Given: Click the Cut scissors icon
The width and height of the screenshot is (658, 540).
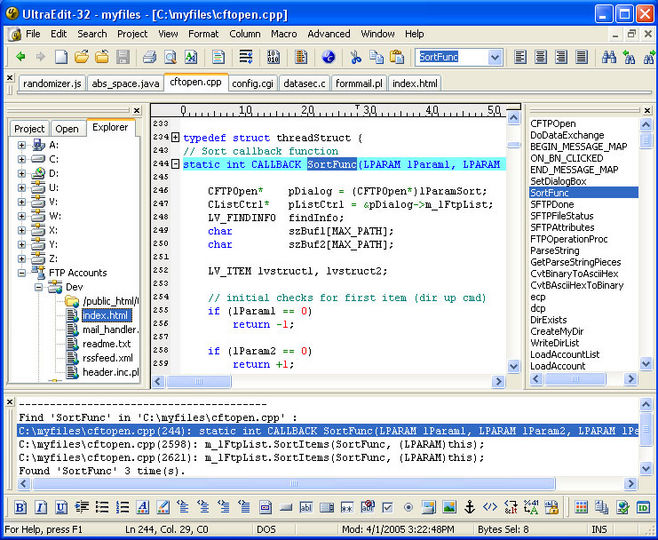Looking at the screenshot, I should (x=356, y=57).
